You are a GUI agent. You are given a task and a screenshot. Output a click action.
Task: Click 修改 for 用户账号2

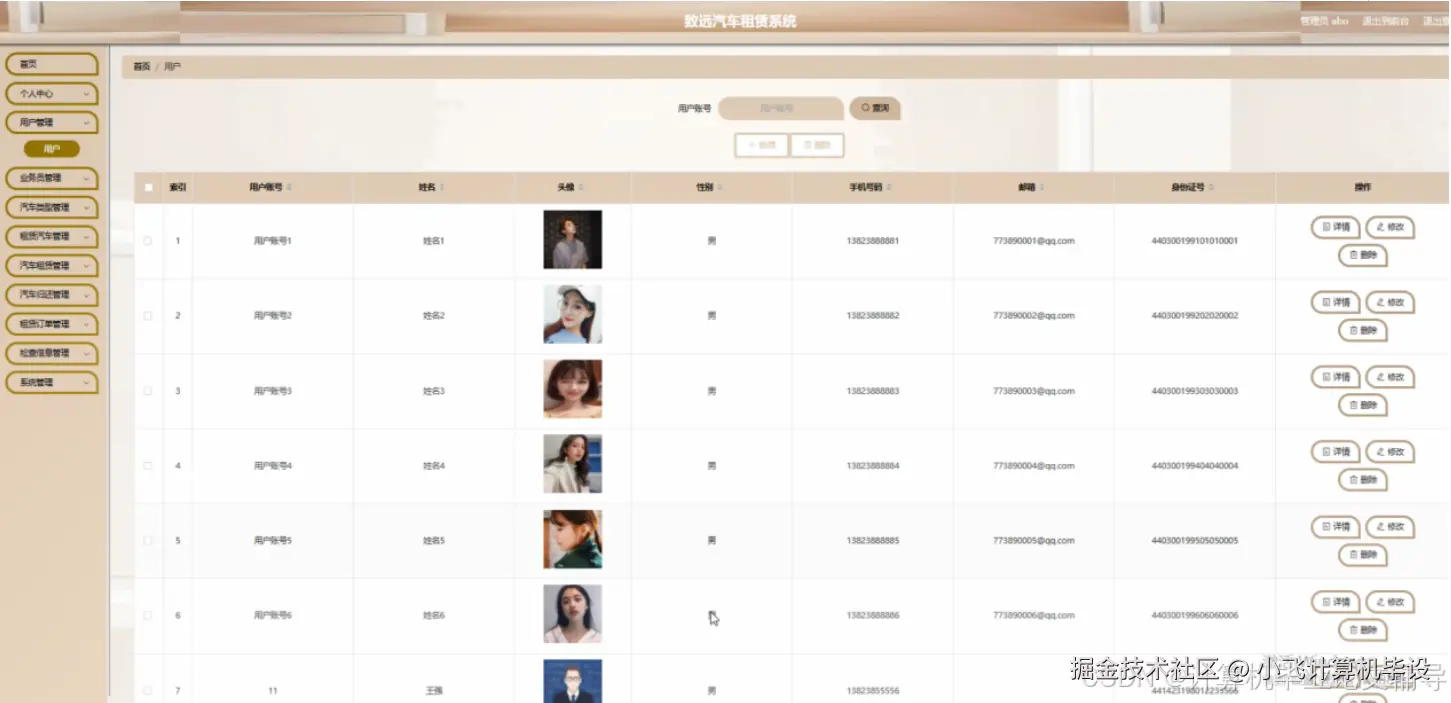coord(1390,302)
